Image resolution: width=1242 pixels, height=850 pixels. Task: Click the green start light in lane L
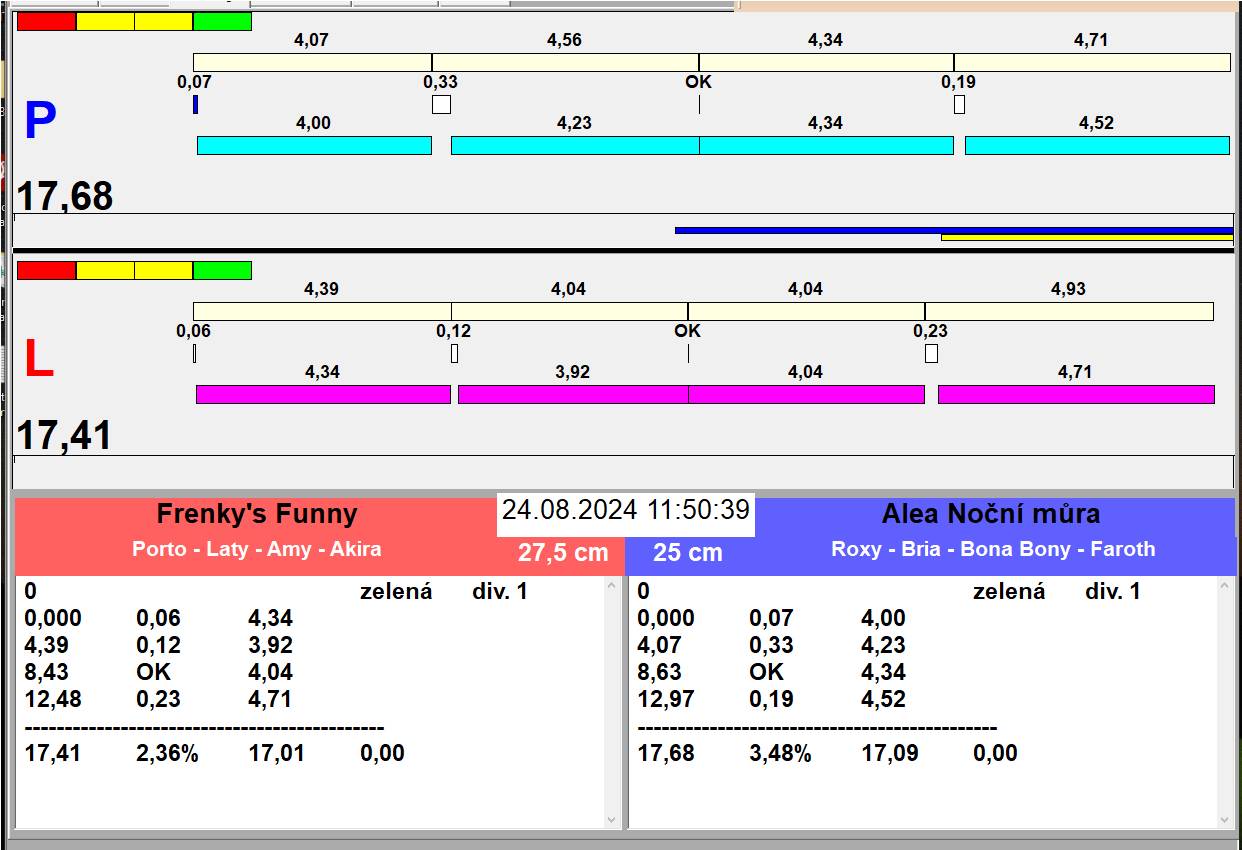click(222, 270)
